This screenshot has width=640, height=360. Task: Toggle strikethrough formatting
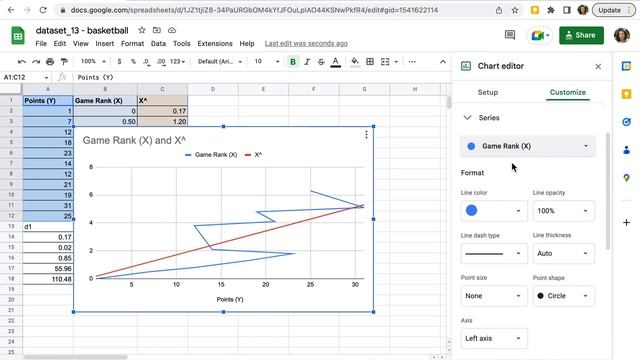click(x=321, y=62)
